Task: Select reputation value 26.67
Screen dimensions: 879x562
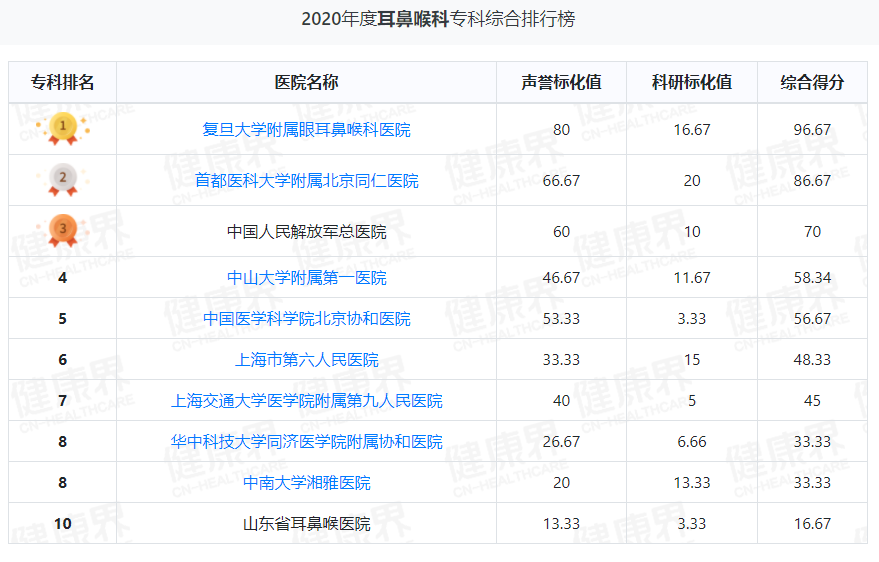Action: pyautogui.click(x=561, y=442)
